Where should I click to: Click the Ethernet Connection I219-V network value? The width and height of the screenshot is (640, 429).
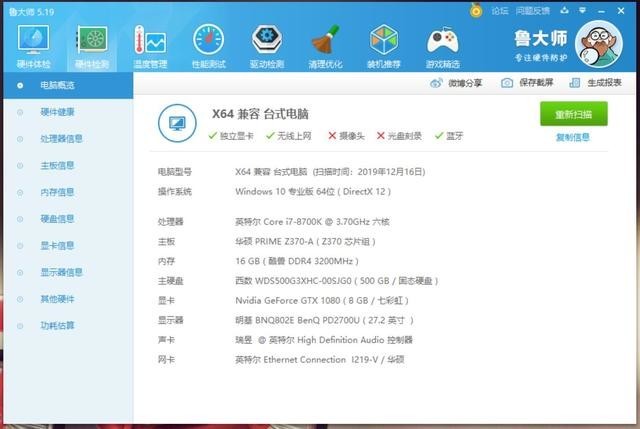pyautogui.click(x=320, y=360)
